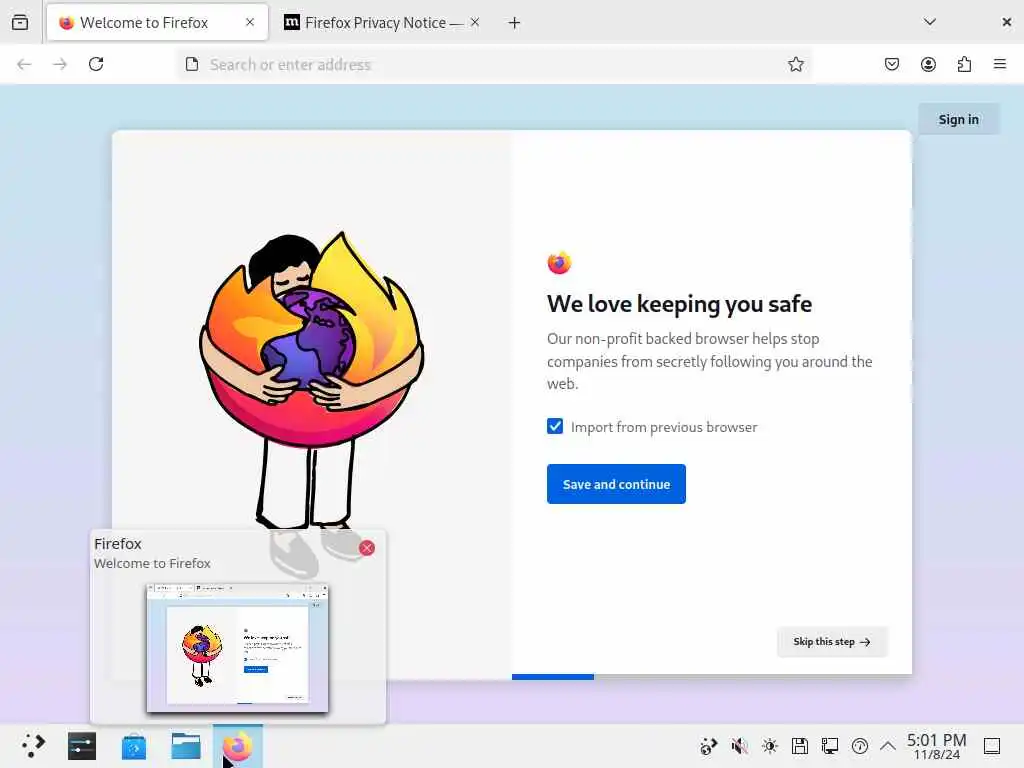This screenshot has height=768, width=1024.
Task: Open the muted audio volume tray icon
Action: (x=739, y=746)
